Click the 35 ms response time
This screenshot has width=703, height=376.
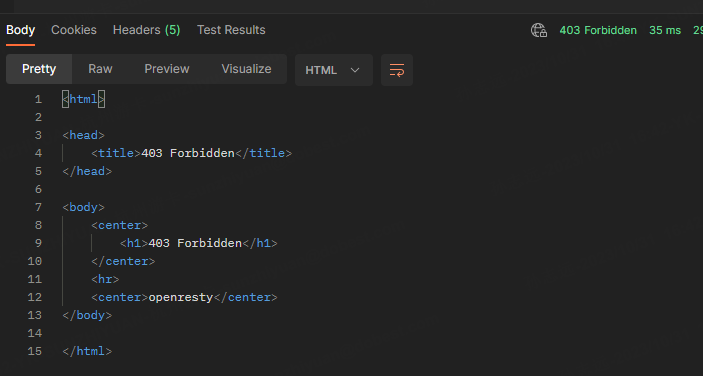point(665,30)
